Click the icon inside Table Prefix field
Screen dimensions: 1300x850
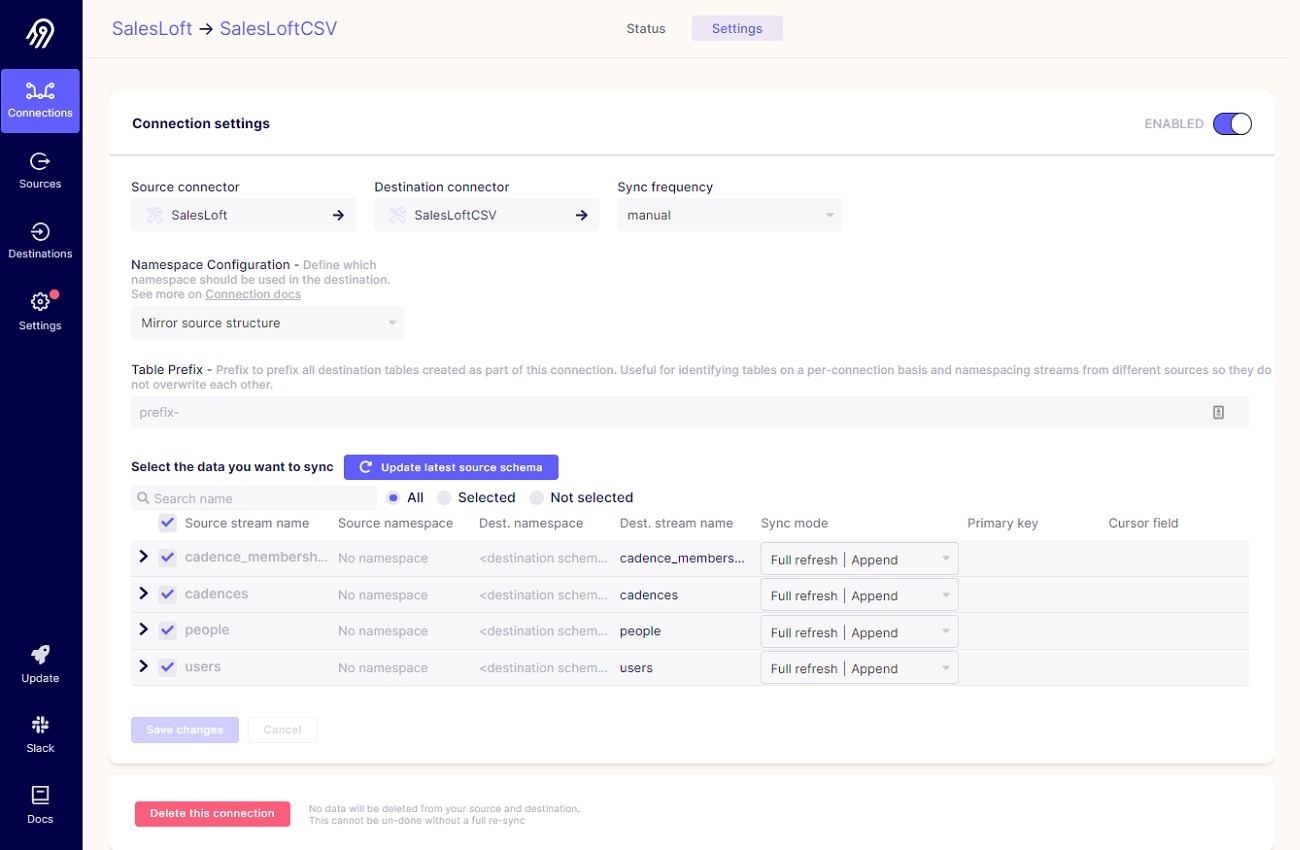click(1218, 412)
